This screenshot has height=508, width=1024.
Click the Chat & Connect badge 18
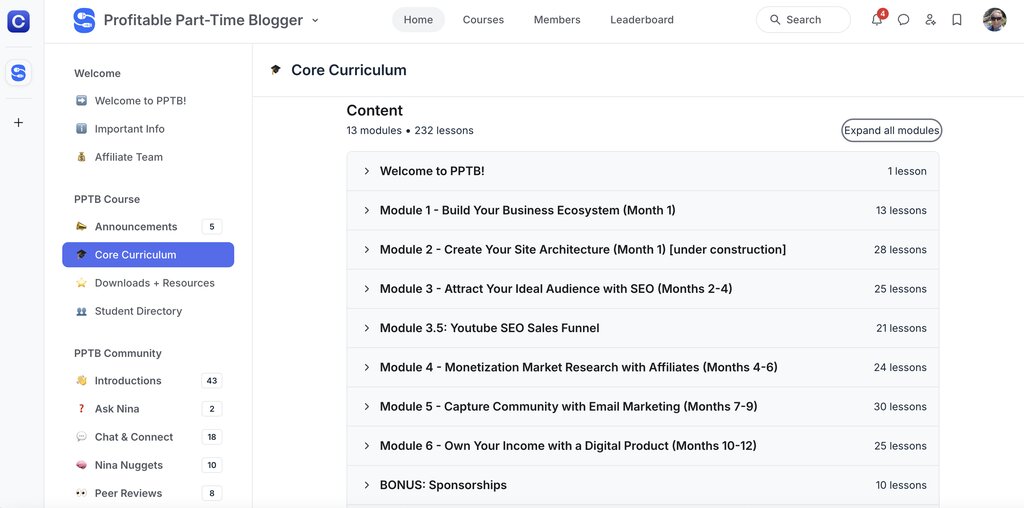[212, 437]
